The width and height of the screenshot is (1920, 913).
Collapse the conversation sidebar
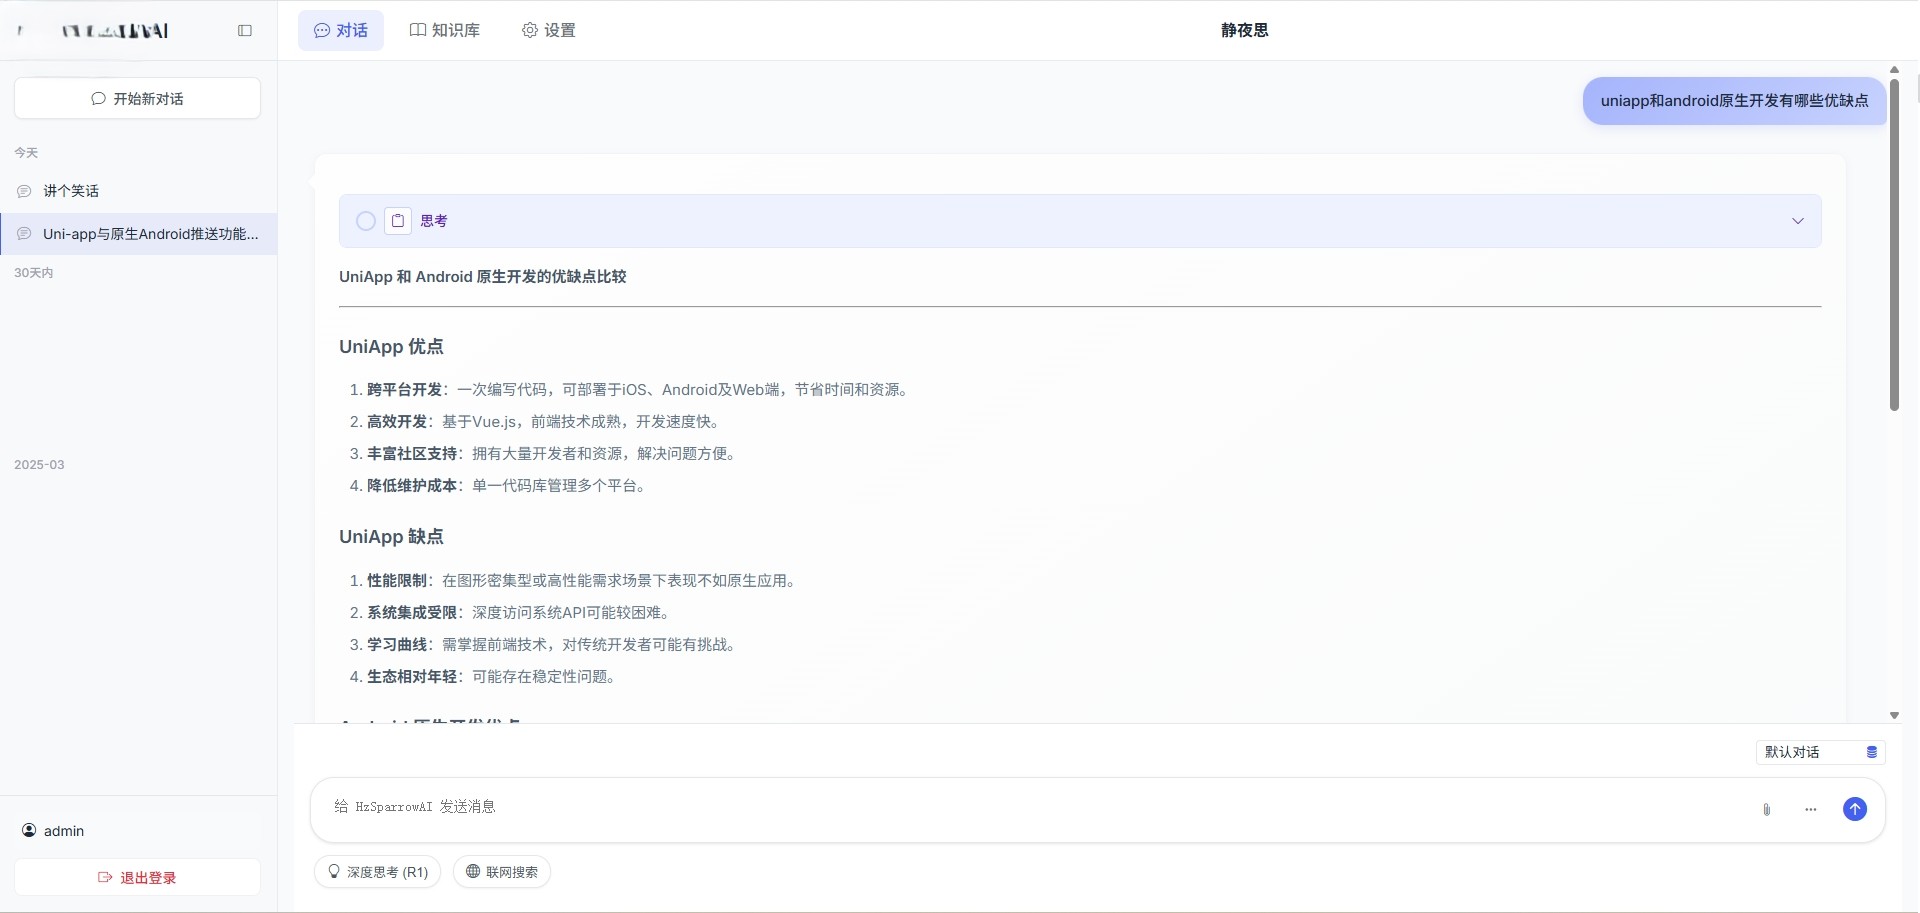coord(245,30)
